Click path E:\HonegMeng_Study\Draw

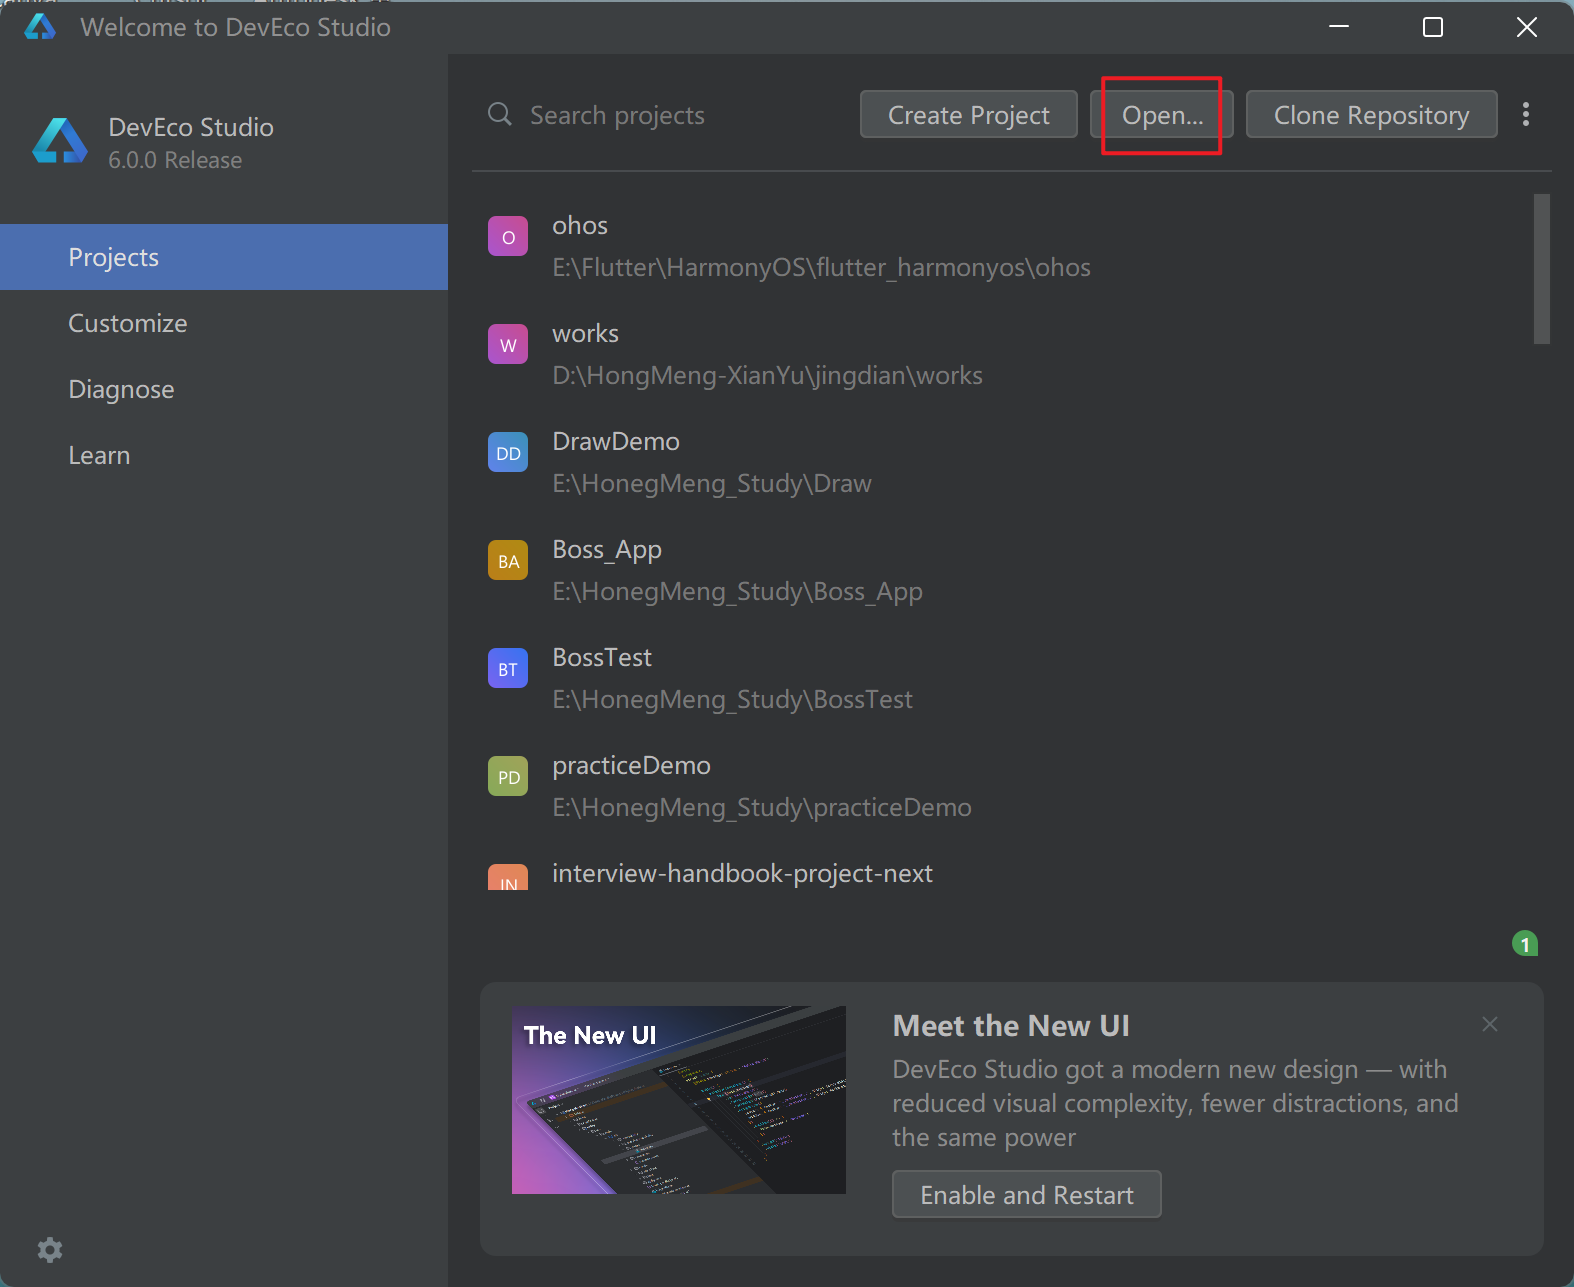click(x=712, y=484)
